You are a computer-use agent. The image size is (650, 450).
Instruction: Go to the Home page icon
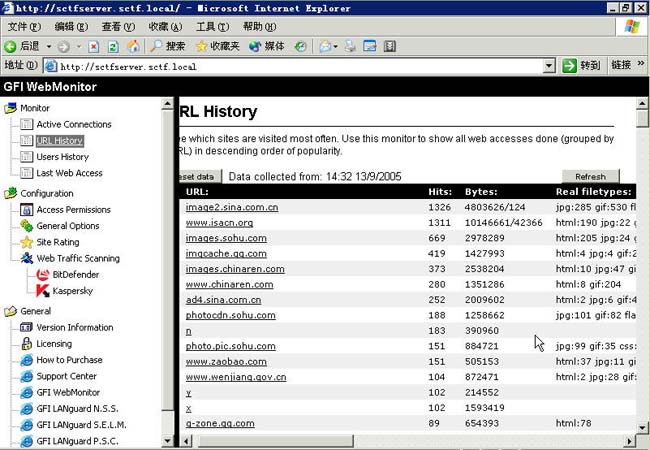coord(133,46)
